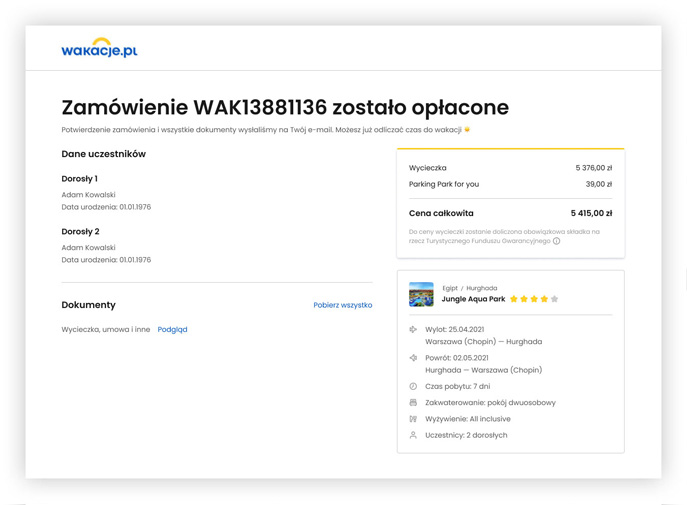Click Adam Kowalski under Dorosły 2

(x=88, y=247)
